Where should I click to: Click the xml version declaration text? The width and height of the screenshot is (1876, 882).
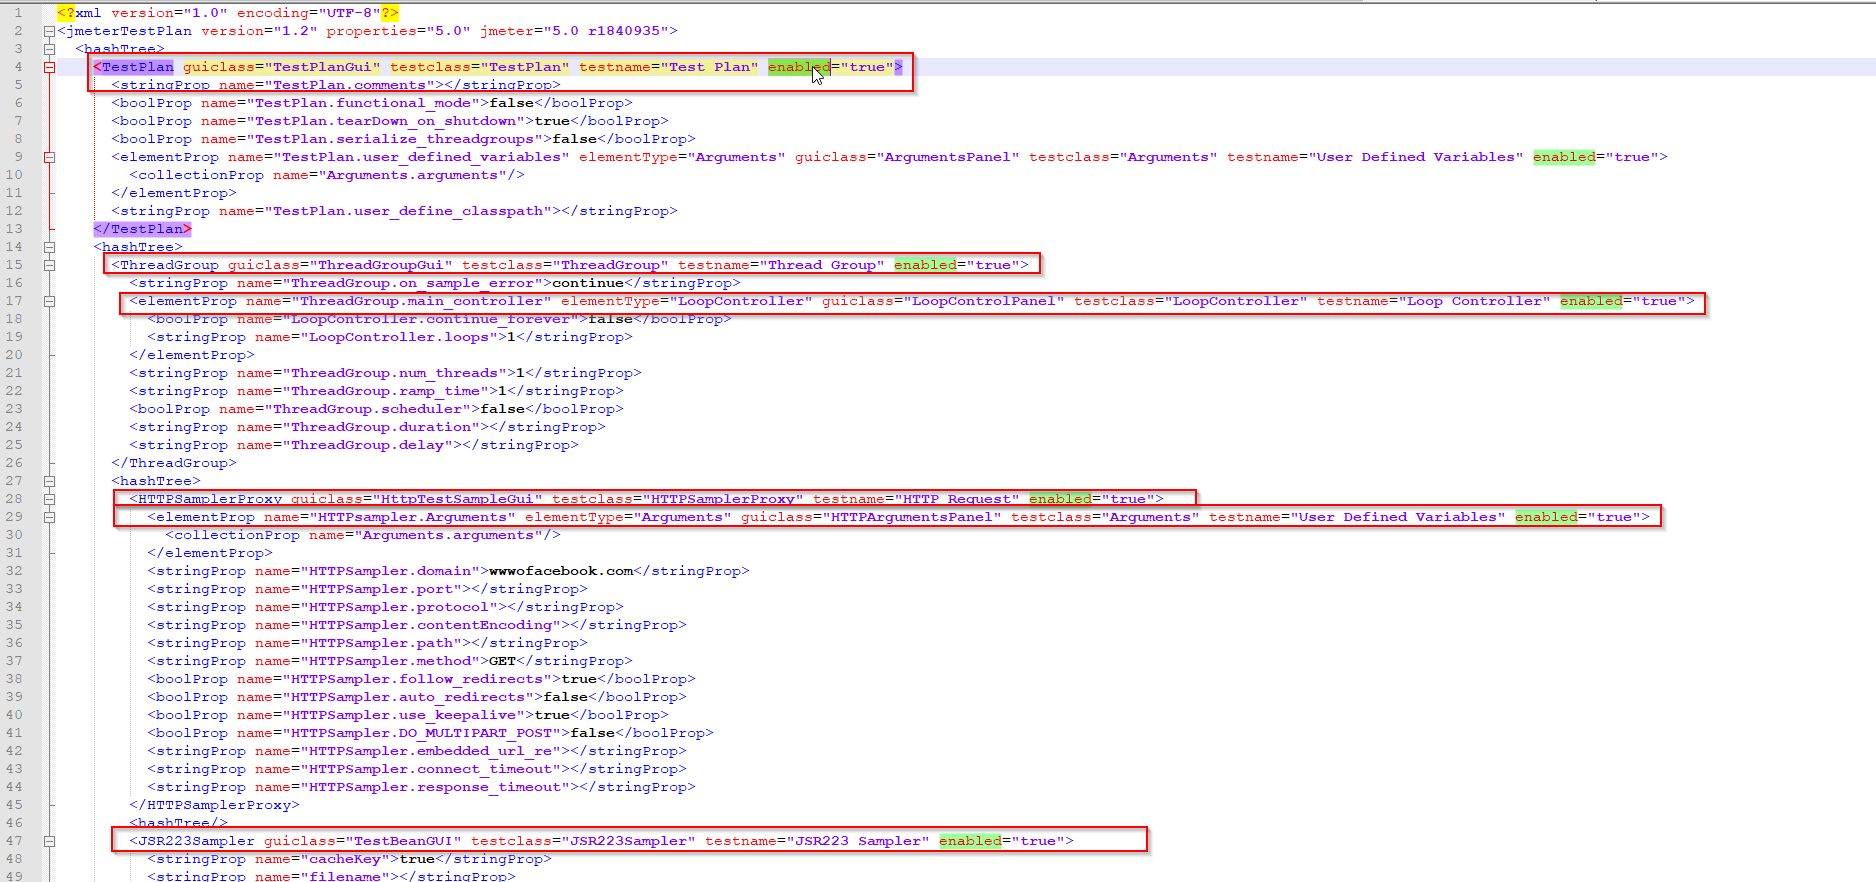[x=228, y=13]
